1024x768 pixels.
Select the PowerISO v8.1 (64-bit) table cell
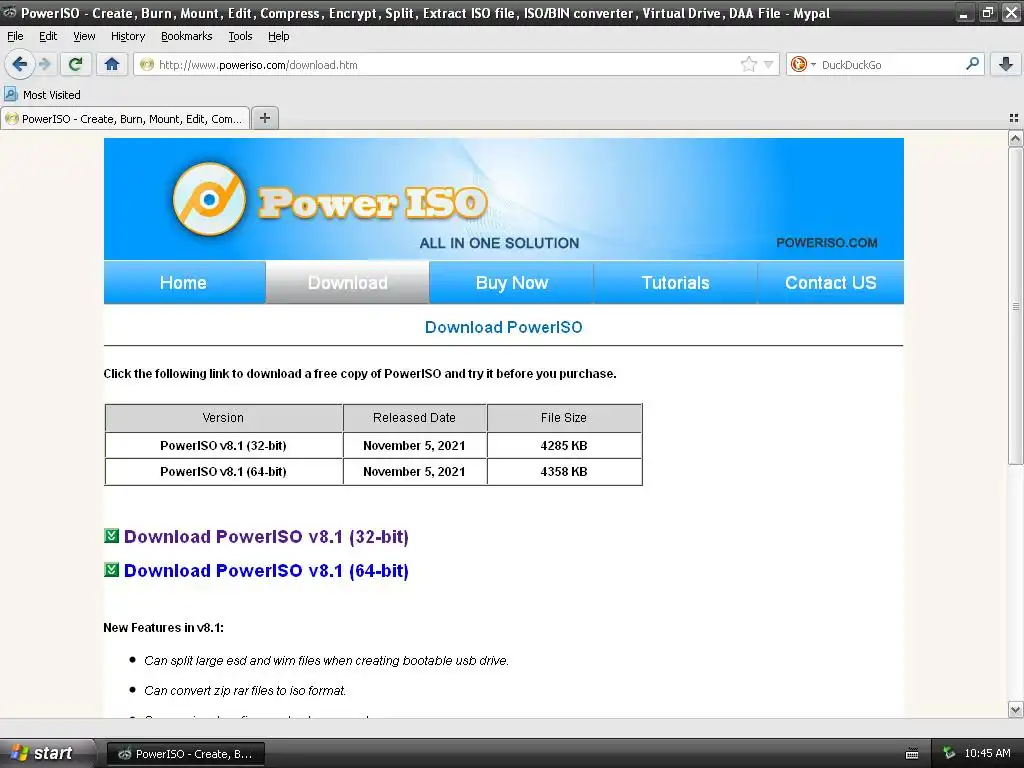pos(223,472)
